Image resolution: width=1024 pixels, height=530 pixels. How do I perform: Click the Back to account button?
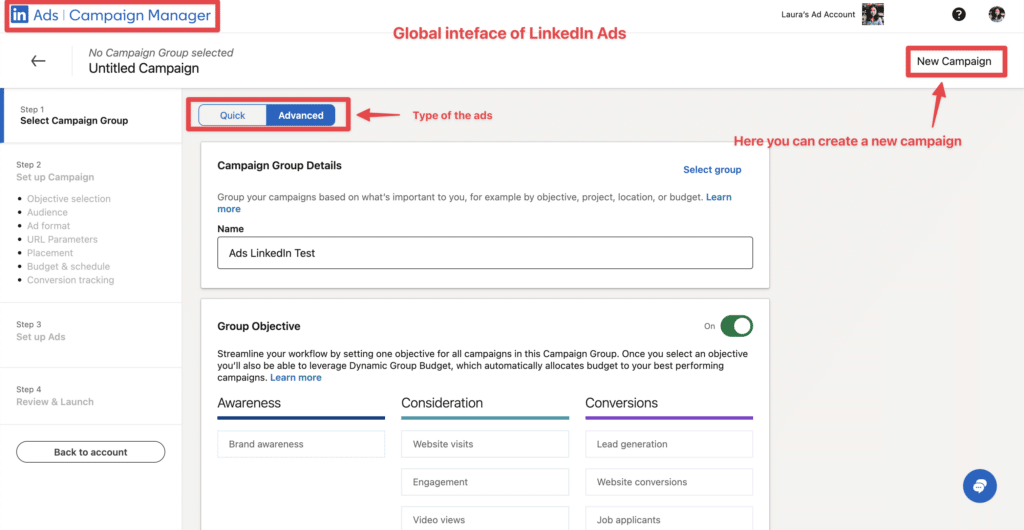[x=91, y=452]
